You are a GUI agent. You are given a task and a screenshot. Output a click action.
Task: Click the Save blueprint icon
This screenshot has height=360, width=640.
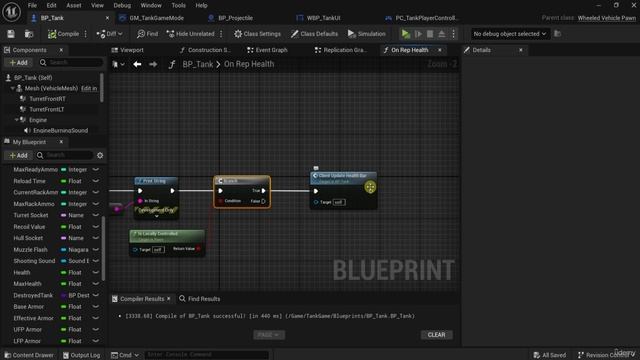click(11, 34)
